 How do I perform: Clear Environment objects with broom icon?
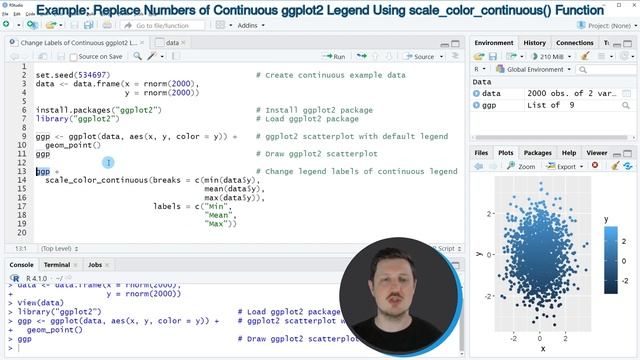585,56
